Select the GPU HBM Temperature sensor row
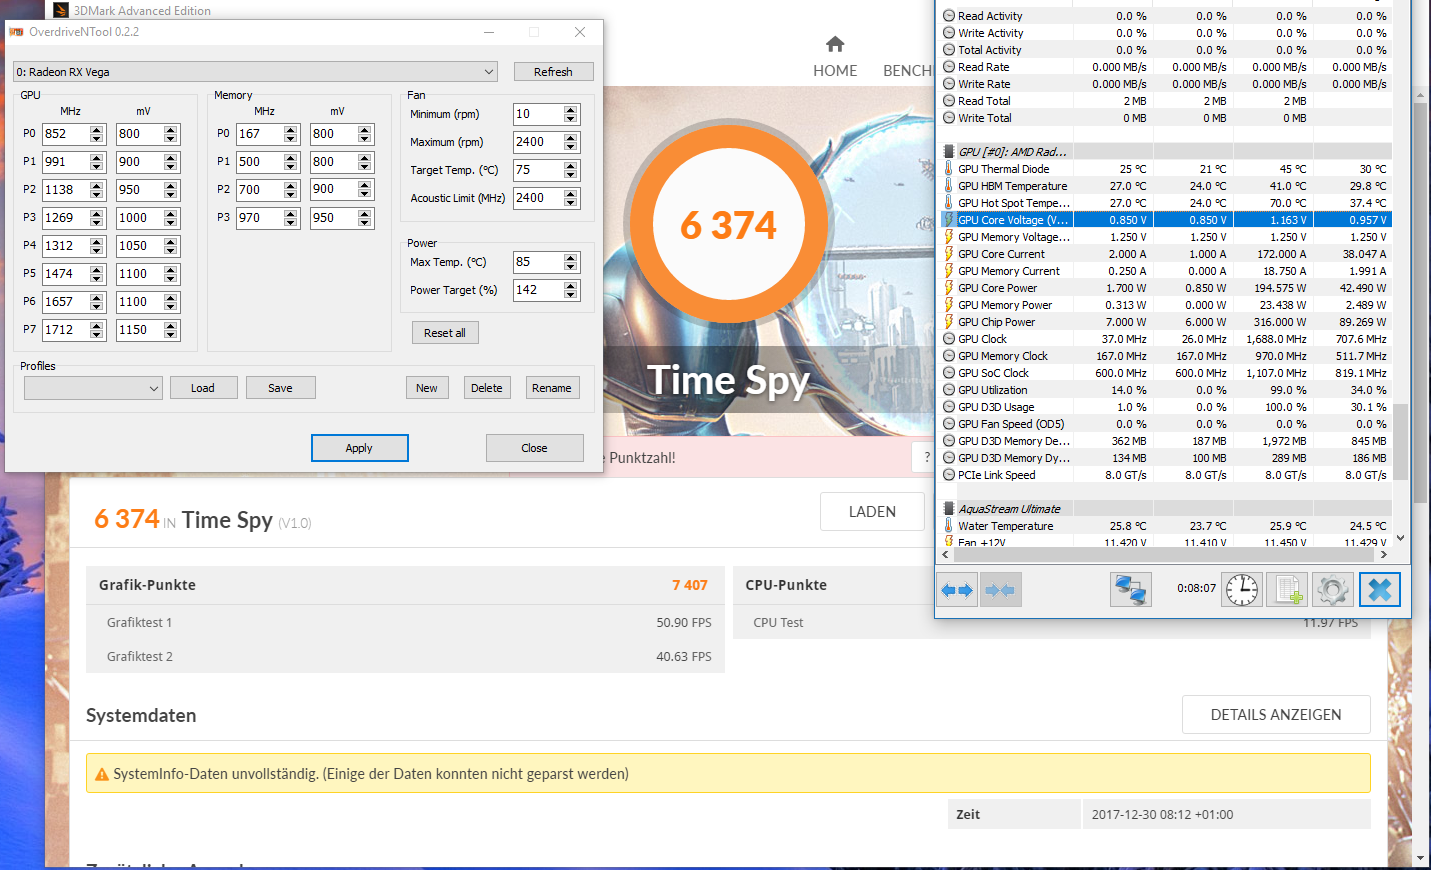 coord(1165,186)
